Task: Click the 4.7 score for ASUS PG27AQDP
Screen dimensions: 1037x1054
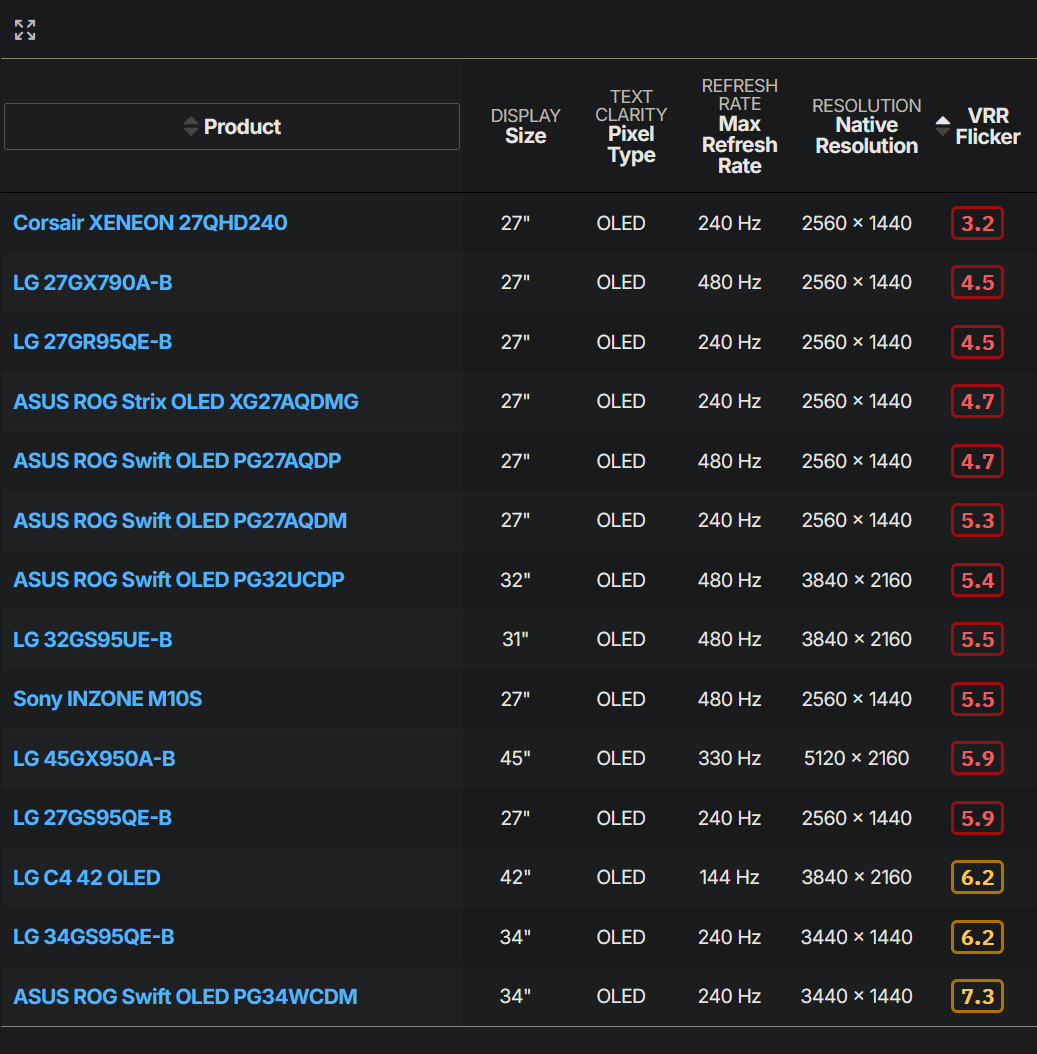Action: click(977, 461)
